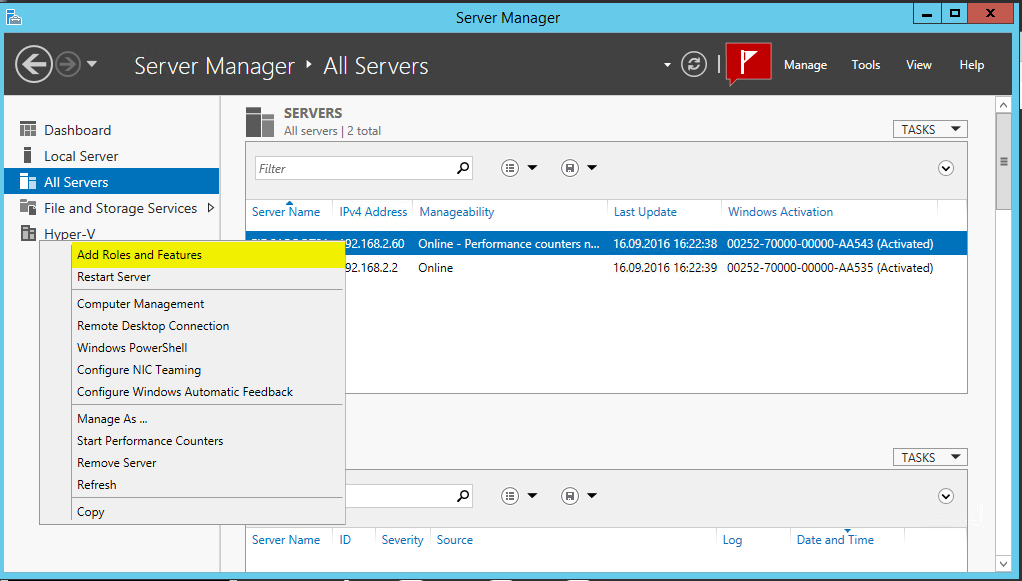Image resolution: width=1022 pixels, height=581 pixels.
Task: Open dropdown arrow beside Servers save icon
Action: [x=592, y=168]
